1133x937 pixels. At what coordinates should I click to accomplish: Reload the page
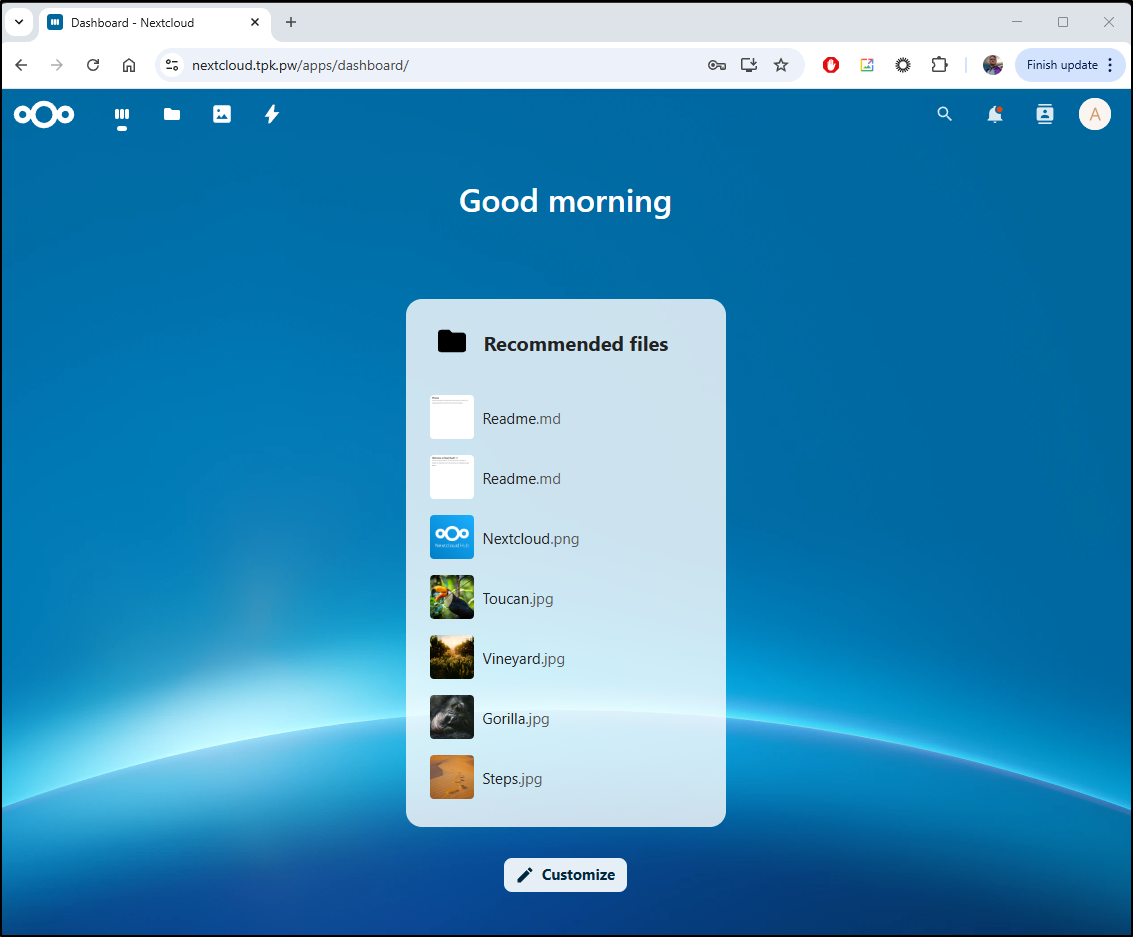(93, 65)
